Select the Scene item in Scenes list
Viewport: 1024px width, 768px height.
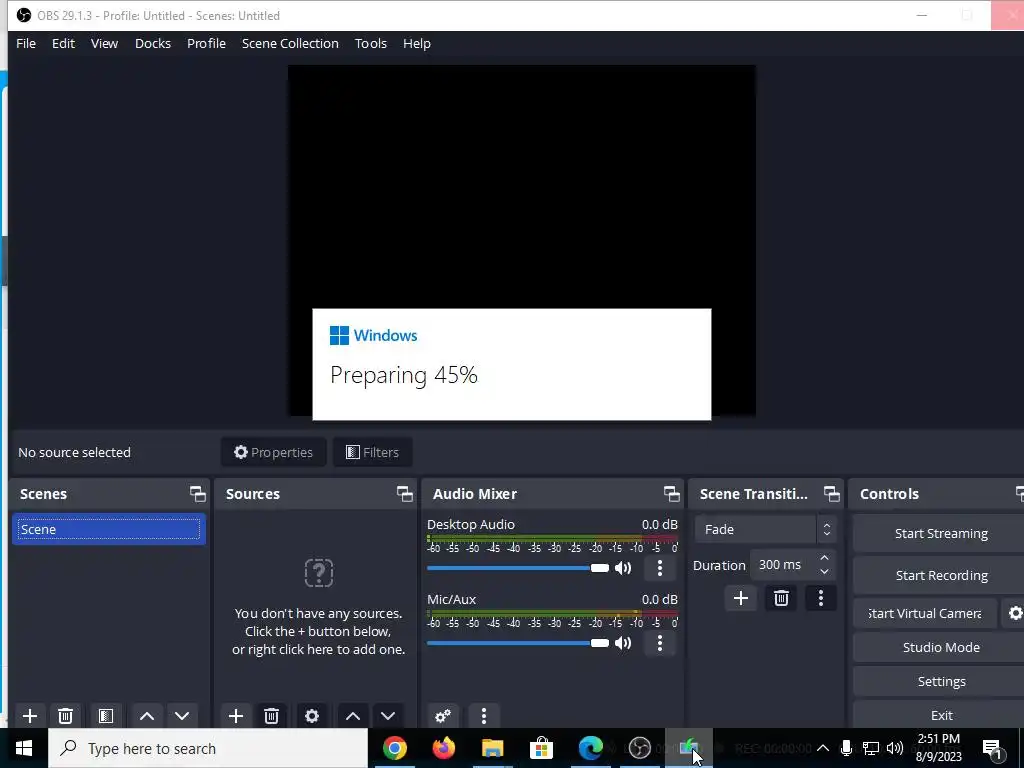tap(108, 529)
